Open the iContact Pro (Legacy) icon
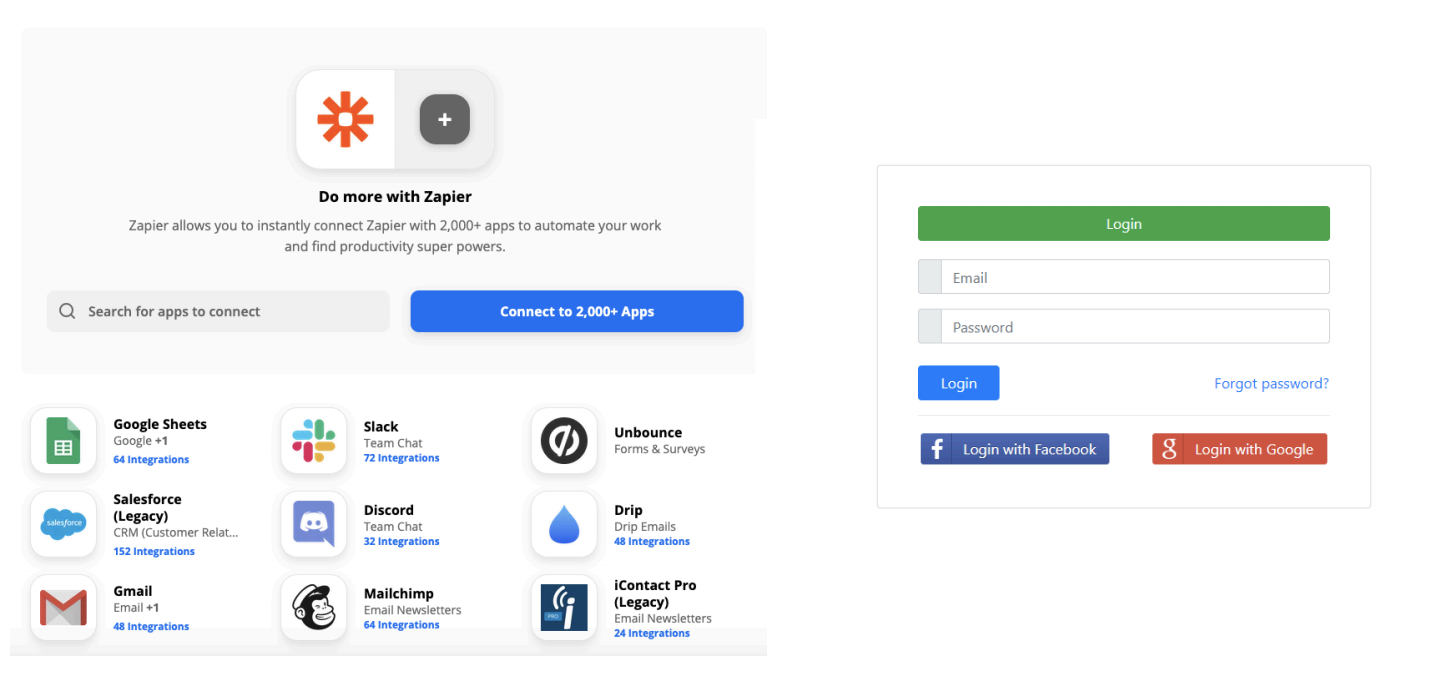 coord(564,607)
